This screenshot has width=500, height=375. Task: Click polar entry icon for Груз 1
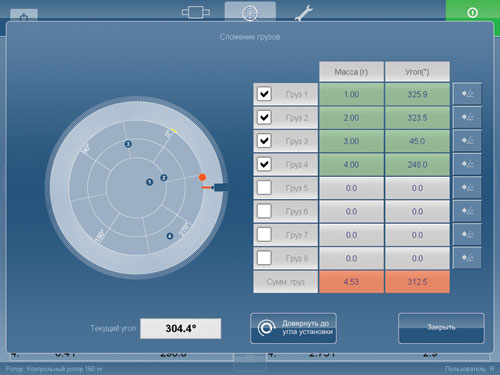[467, 94]
